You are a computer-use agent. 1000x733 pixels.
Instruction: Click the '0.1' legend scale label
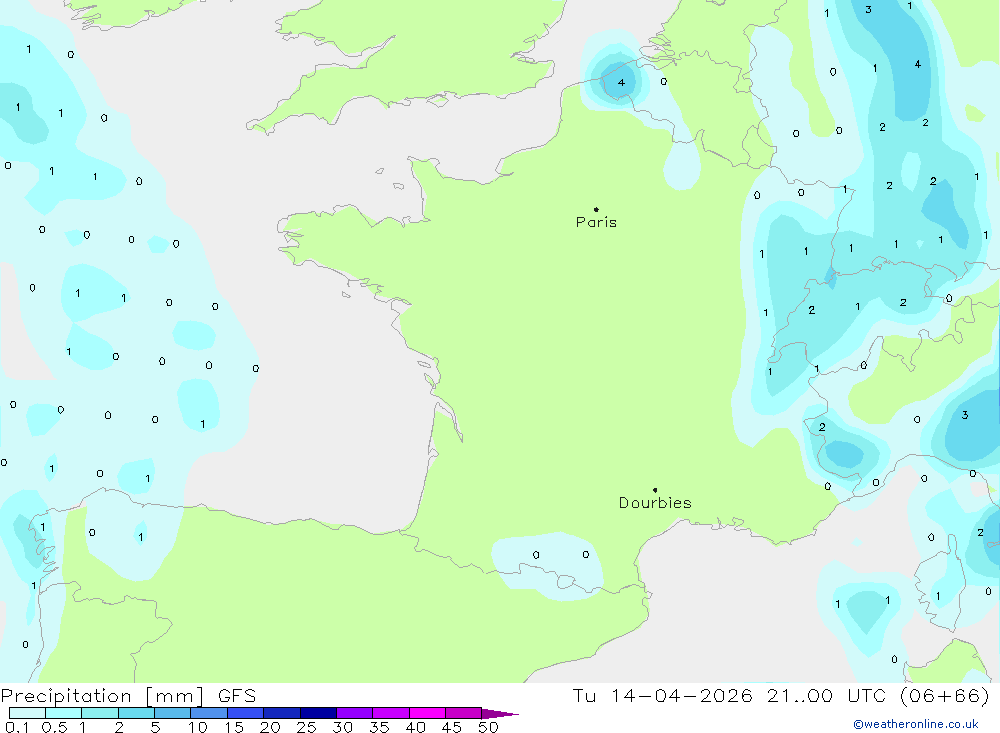(x=17, y=727)
